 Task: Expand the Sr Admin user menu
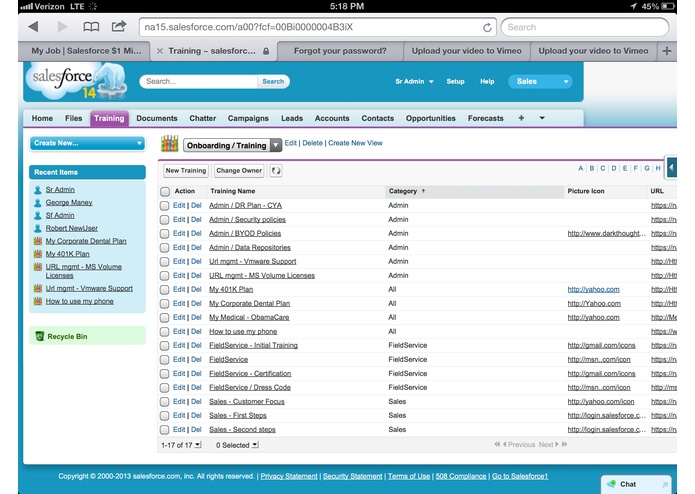pyautogui.click(x=414, y=82)
